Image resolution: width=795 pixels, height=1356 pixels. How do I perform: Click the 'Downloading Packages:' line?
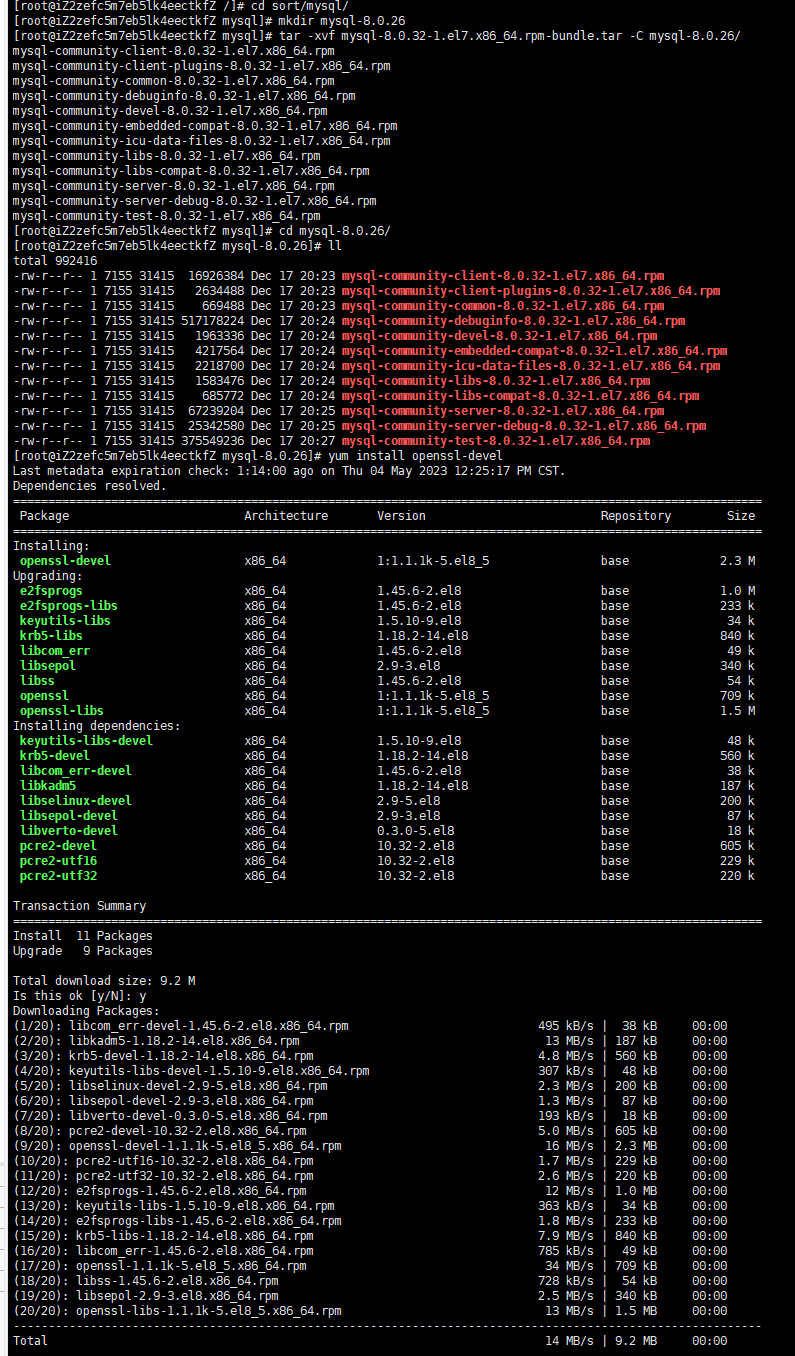86,1011
